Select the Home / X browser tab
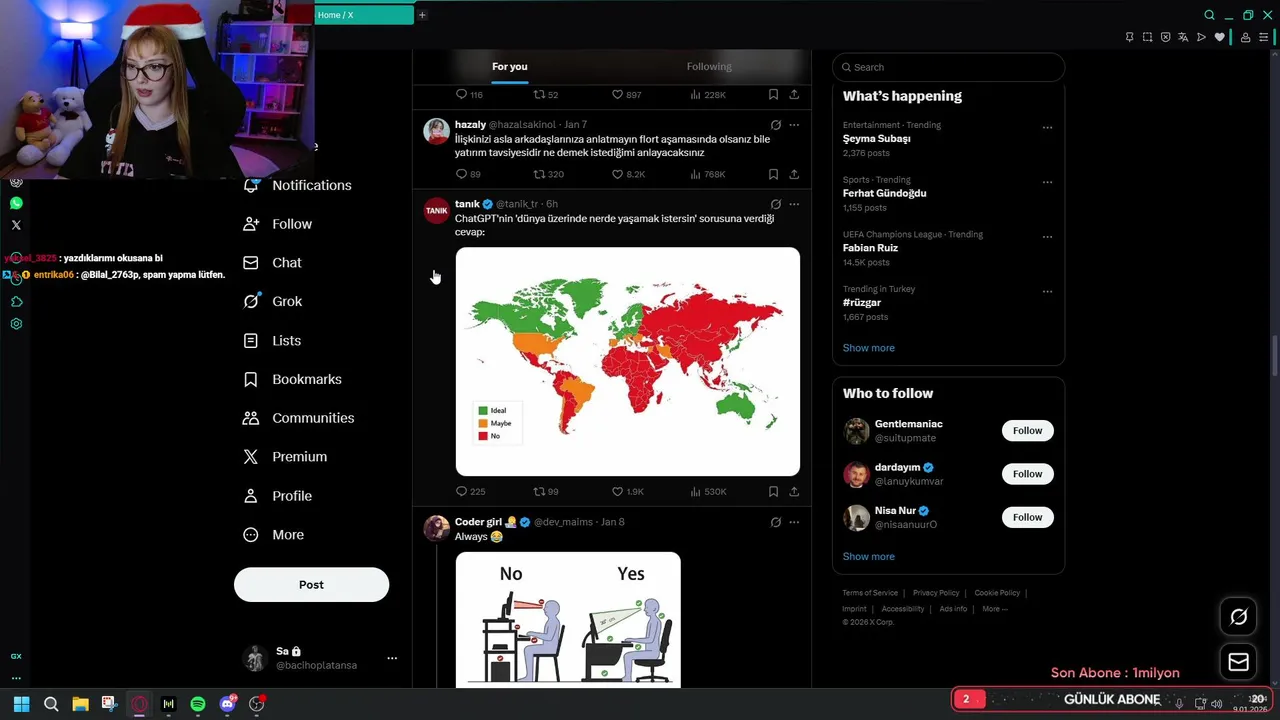The width and height of the screenshot is (1280, 720). tap(364, 15)
